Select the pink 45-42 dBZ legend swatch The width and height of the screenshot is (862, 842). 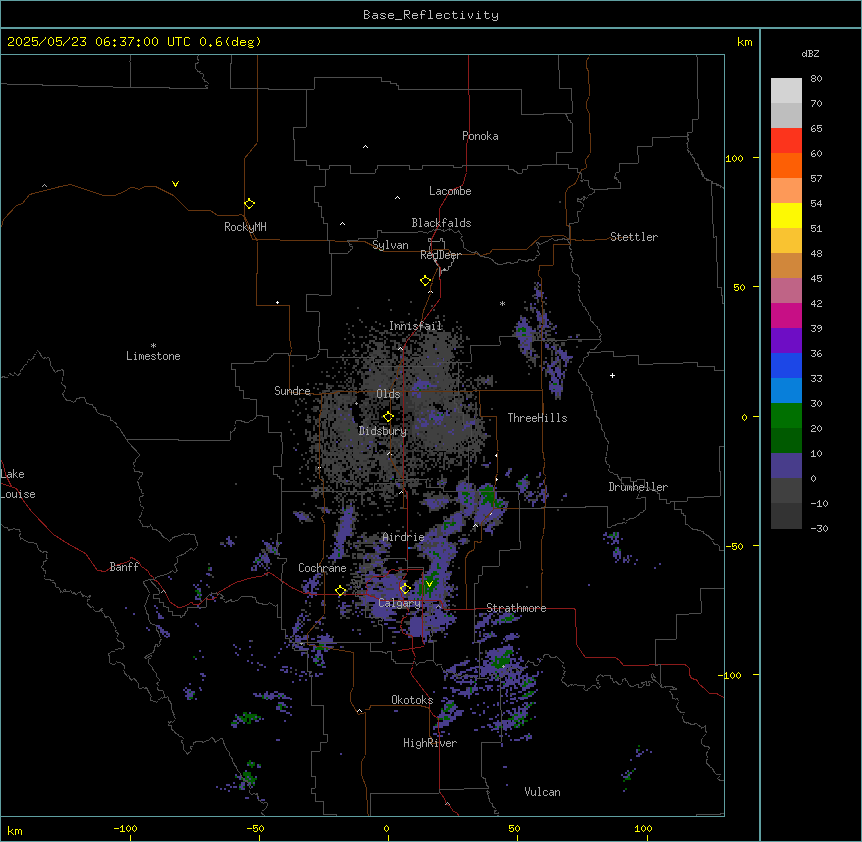point(786,290)
